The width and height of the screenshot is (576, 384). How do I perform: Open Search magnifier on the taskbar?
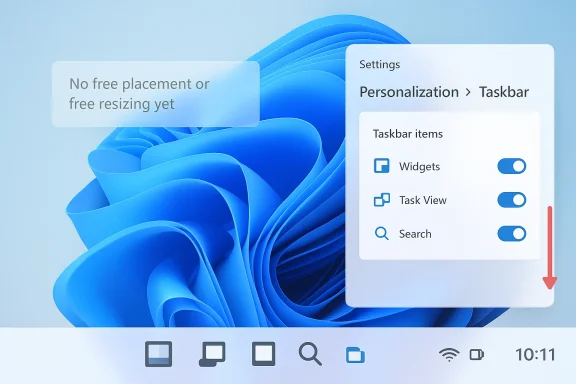pos(310,354)
